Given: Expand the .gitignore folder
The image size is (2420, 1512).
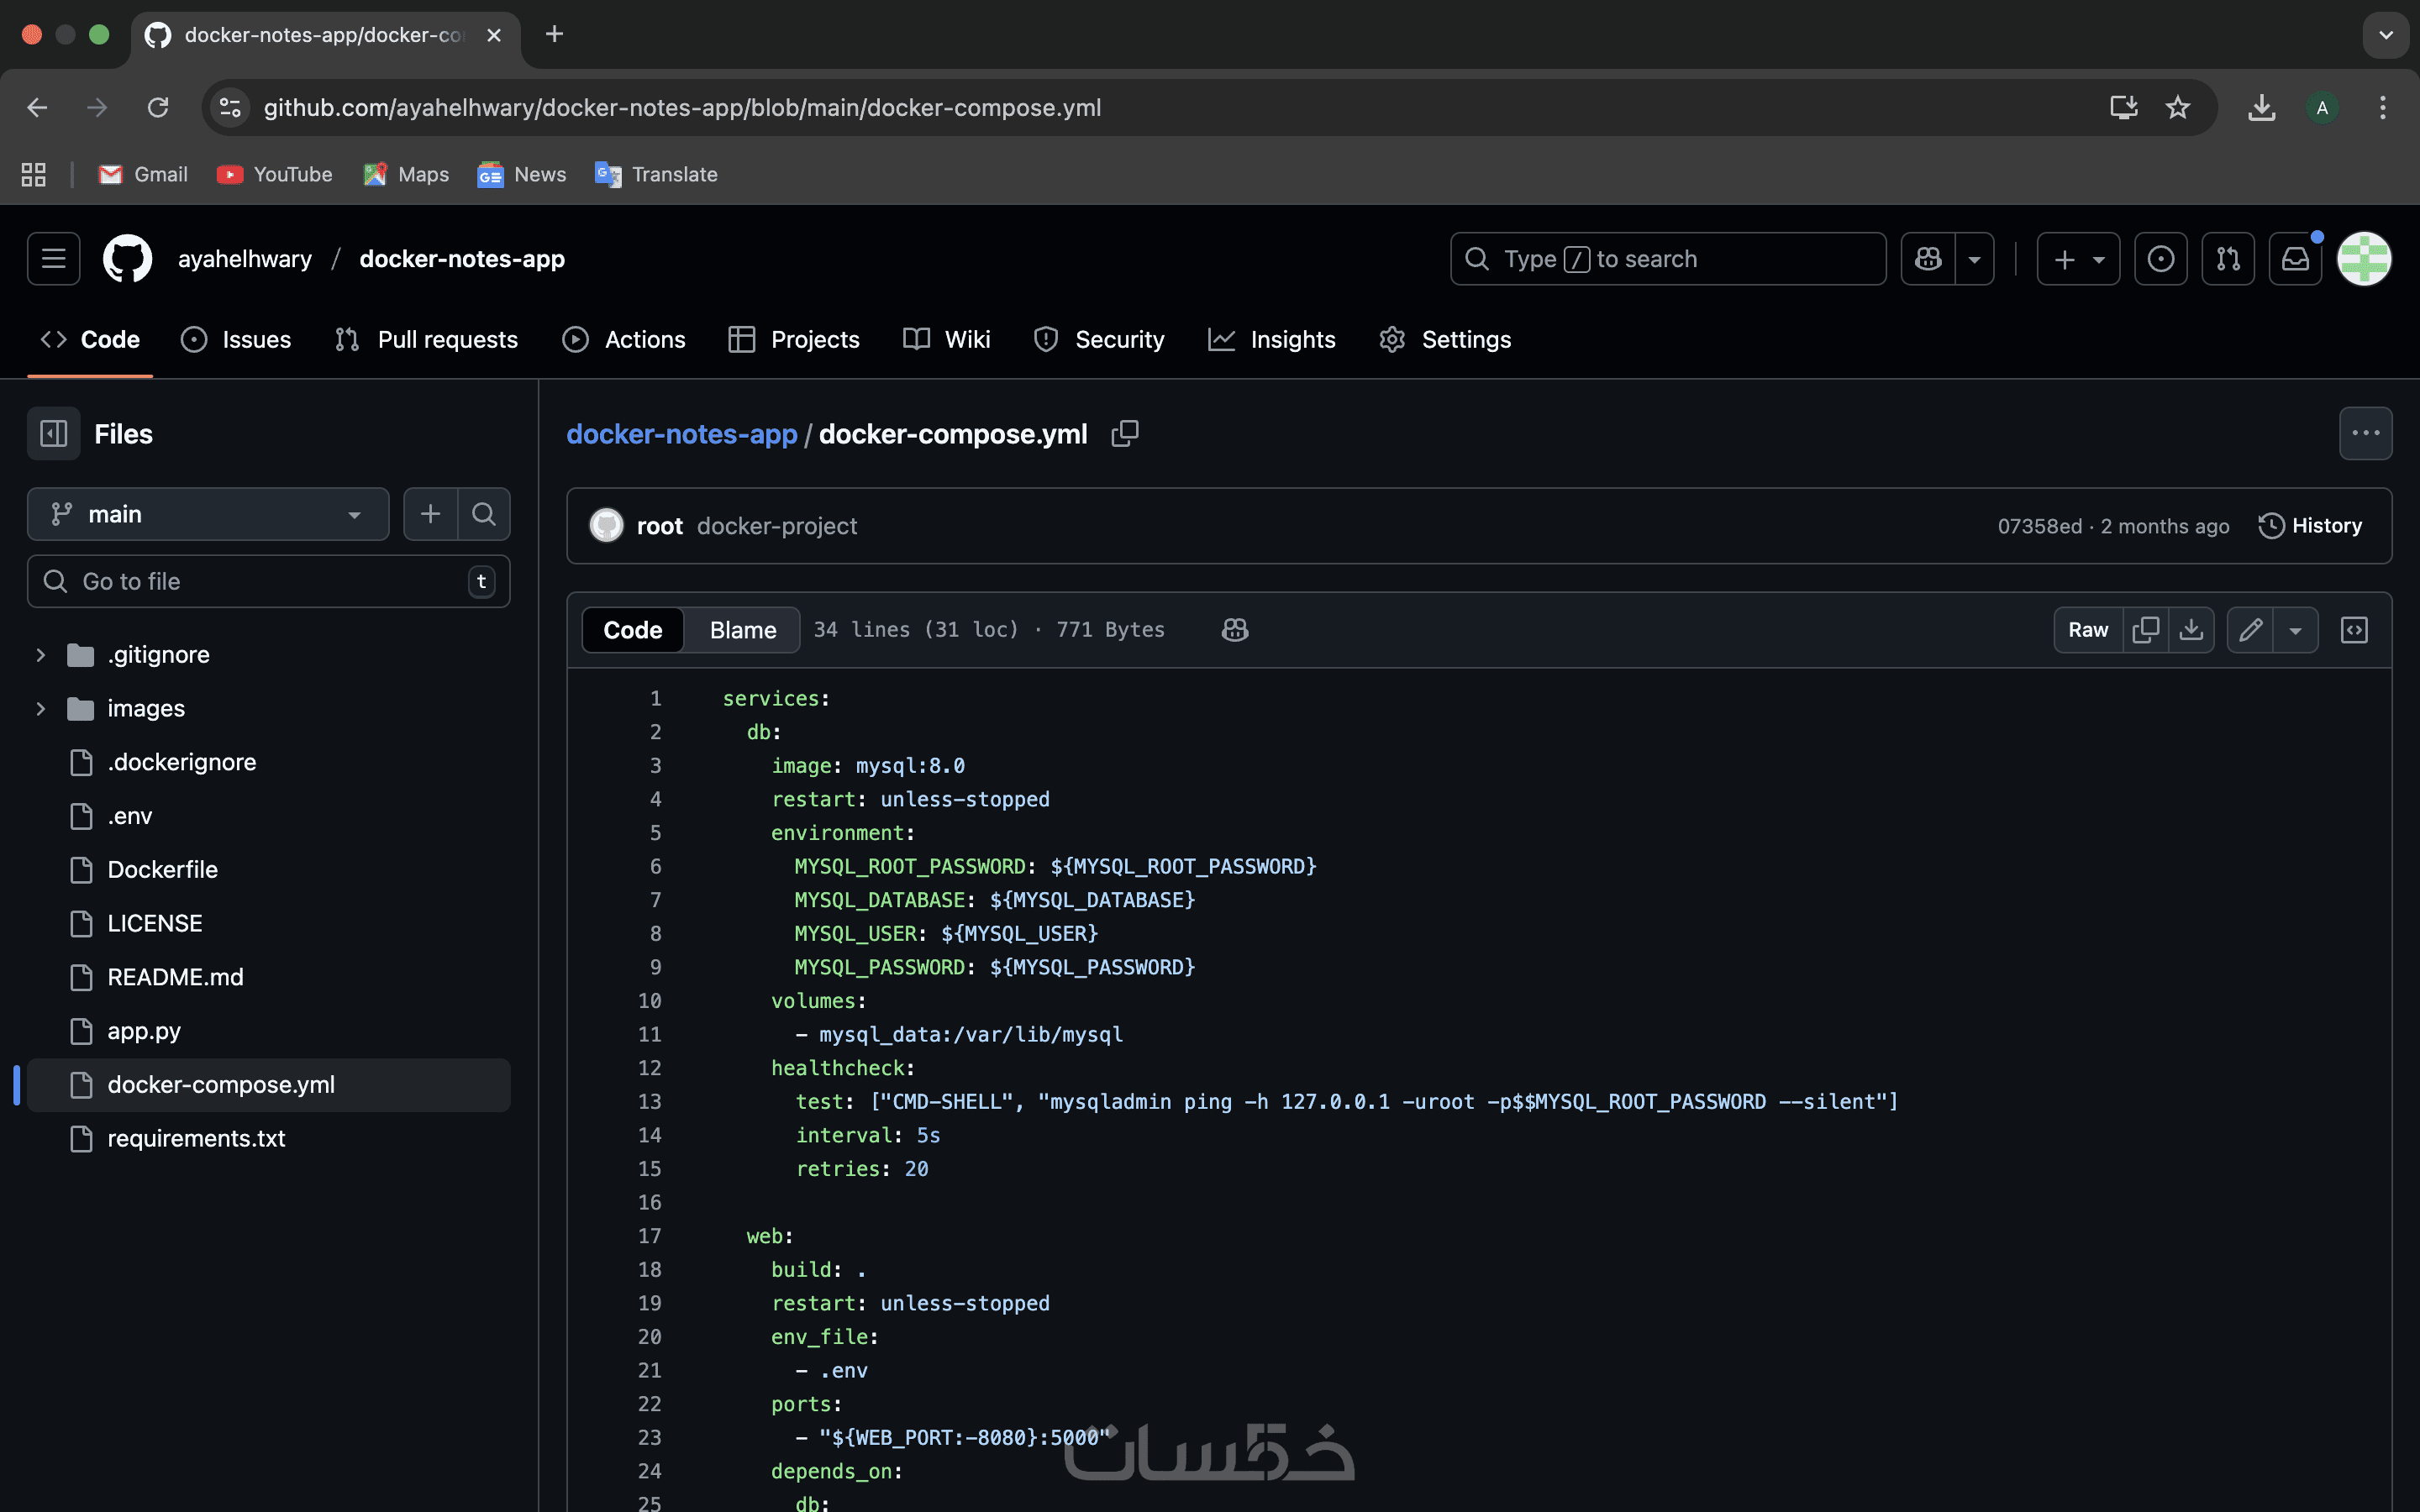Looking at the screenshot, I should pos(41,655).
